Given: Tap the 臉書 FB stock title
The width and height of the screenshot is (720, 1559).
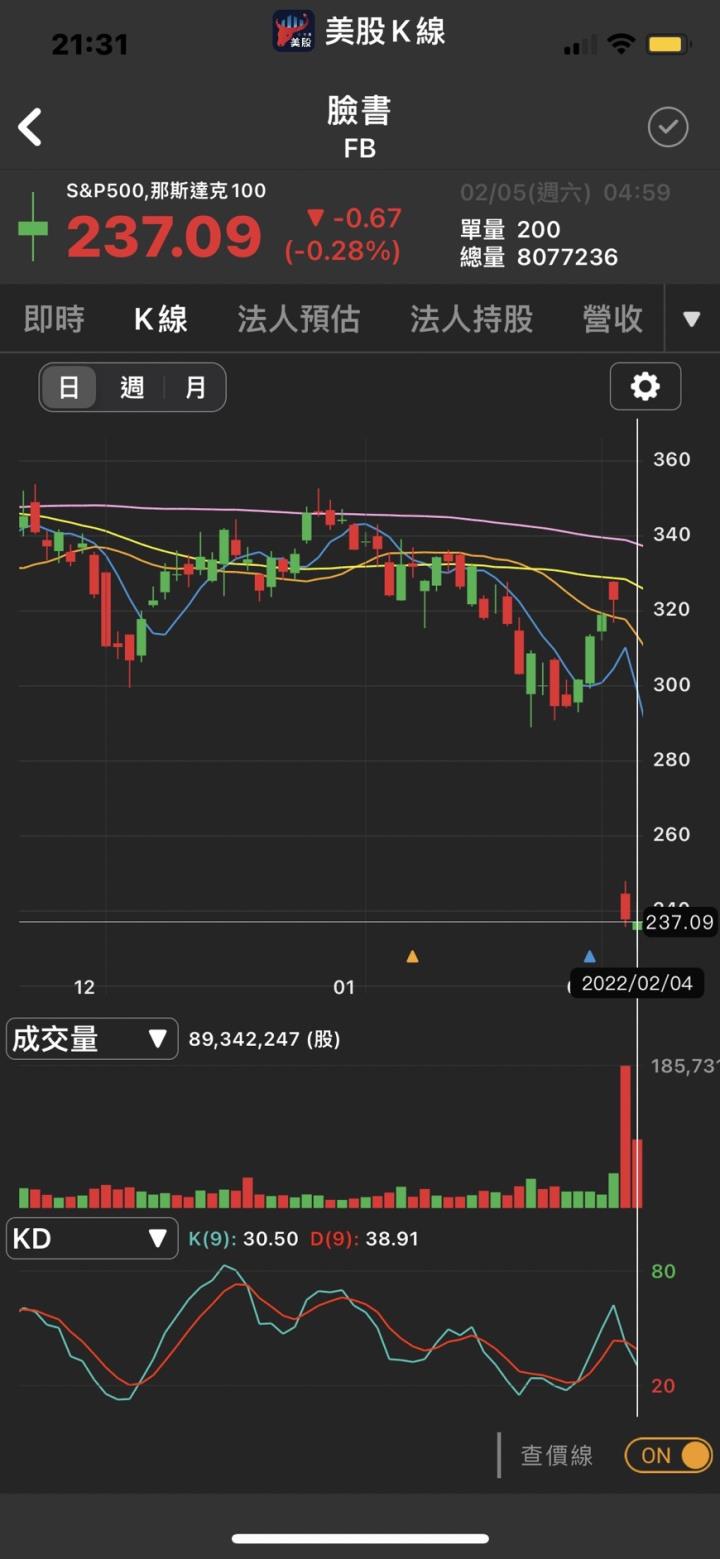Looking at the screenshot, I should click(x=359, y=126).
